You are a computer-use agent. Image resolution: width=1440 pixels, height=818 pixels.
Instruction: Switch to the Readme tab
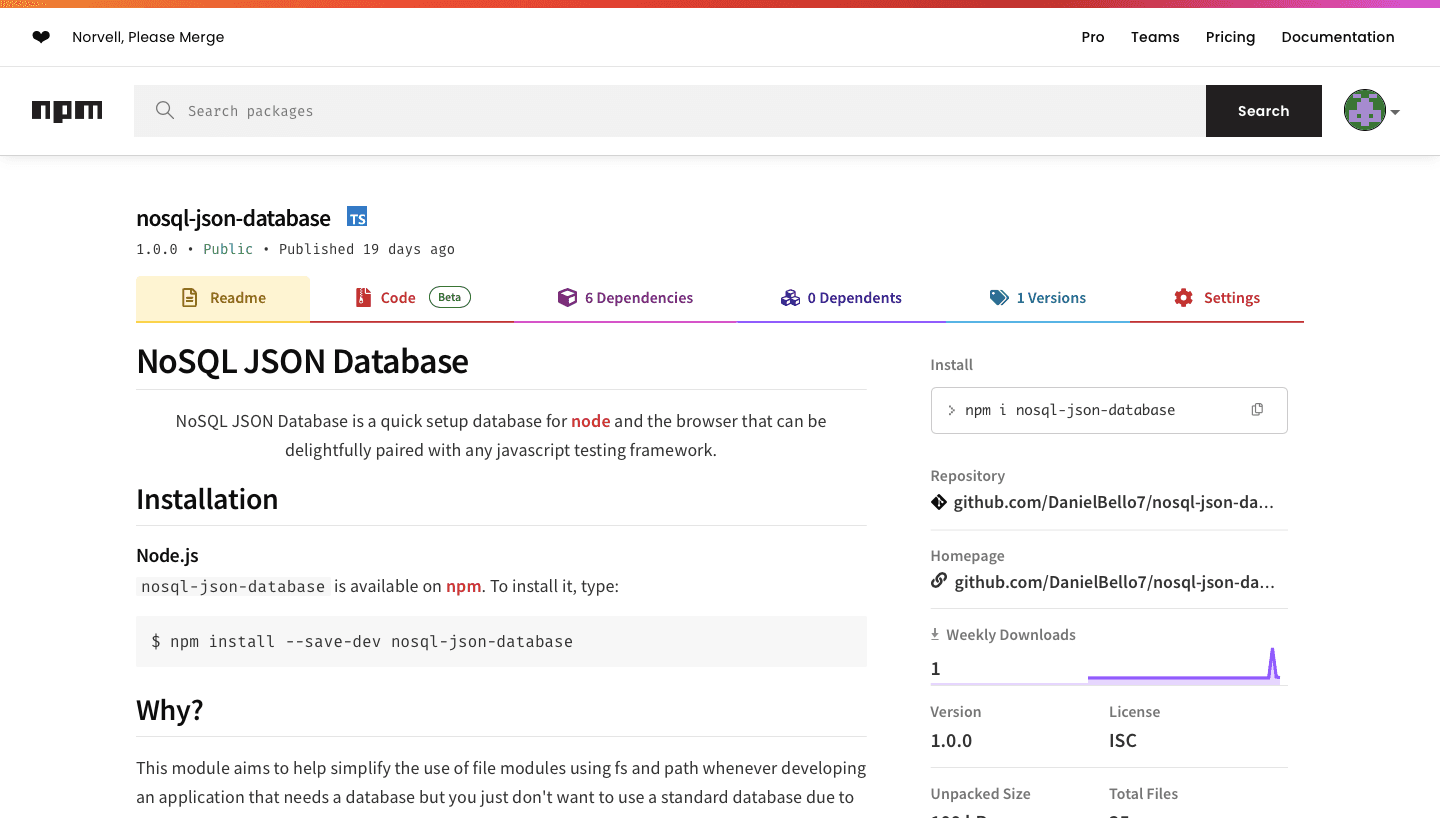[x=223, y=298]
